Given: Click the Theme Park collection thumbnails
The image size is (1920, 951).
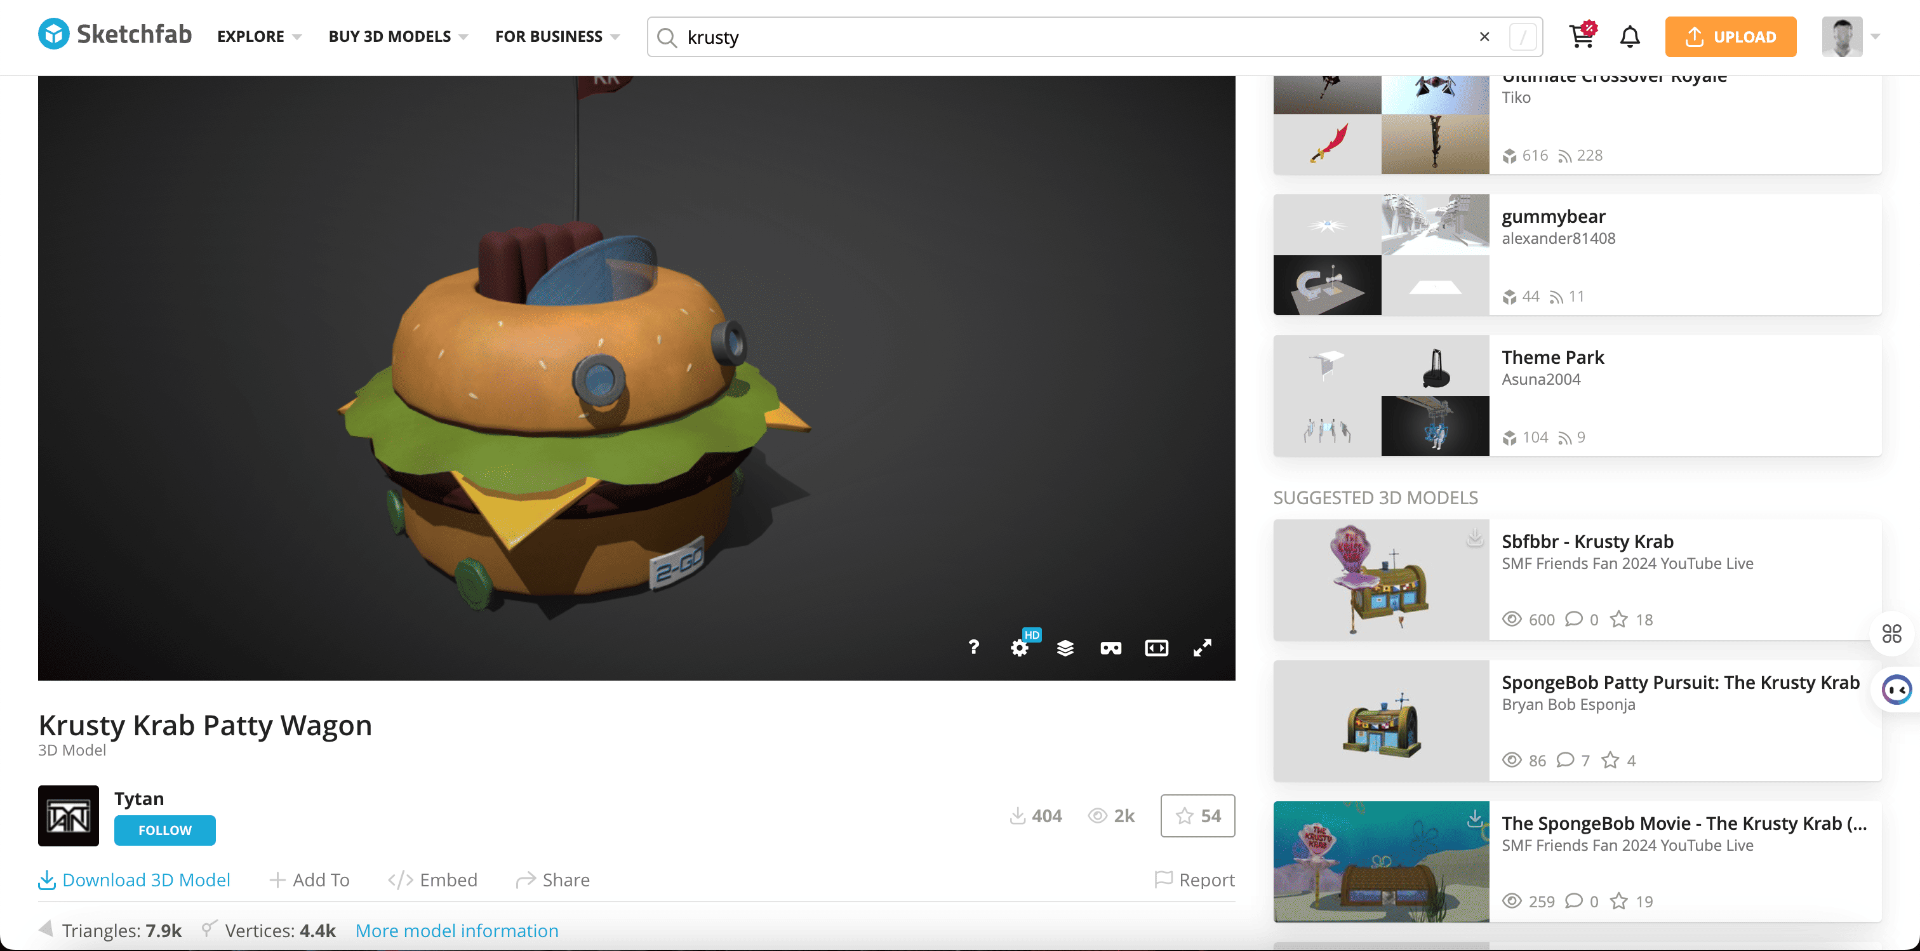Looking at the screenshot, I should 1381,396.
